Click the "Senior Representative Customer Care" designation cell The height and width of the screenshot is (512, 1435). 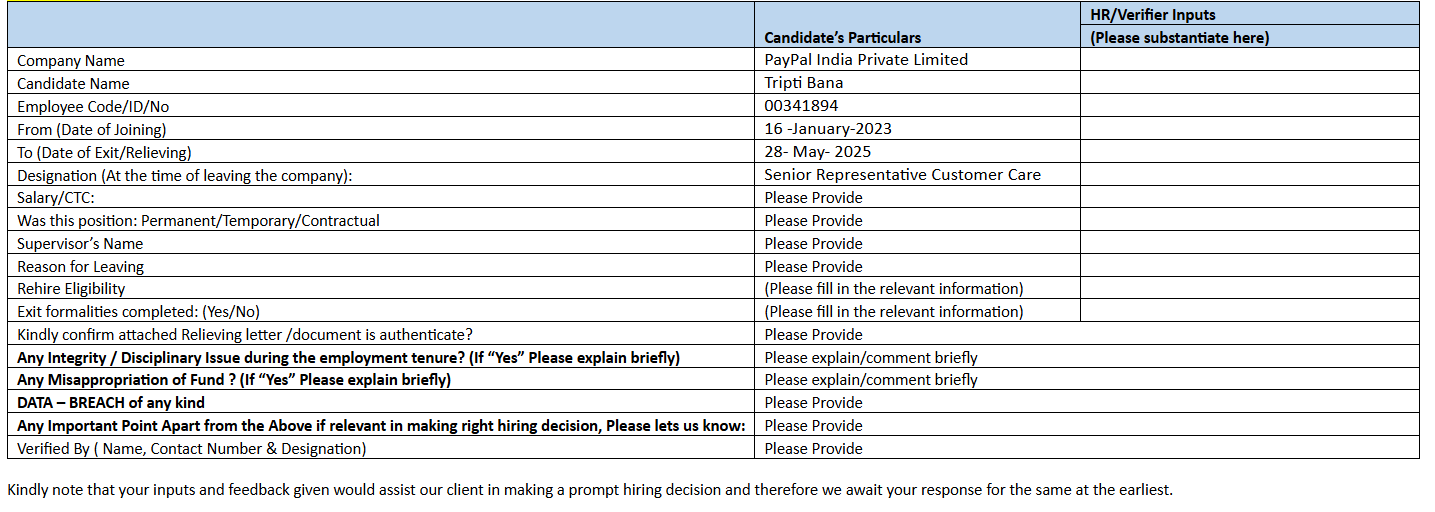coord(902,175)
